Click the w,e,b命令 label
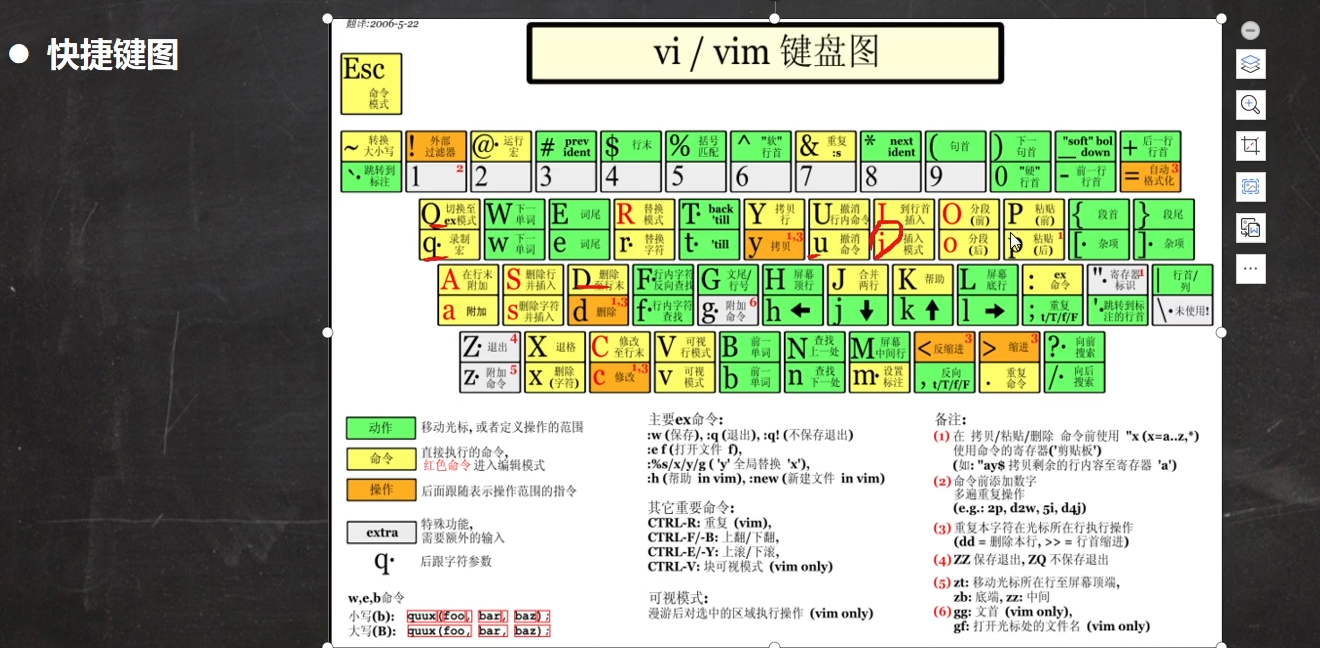The width and height of the screenshot is (1320, 648). pyautogui.click(x=376, y=598)
